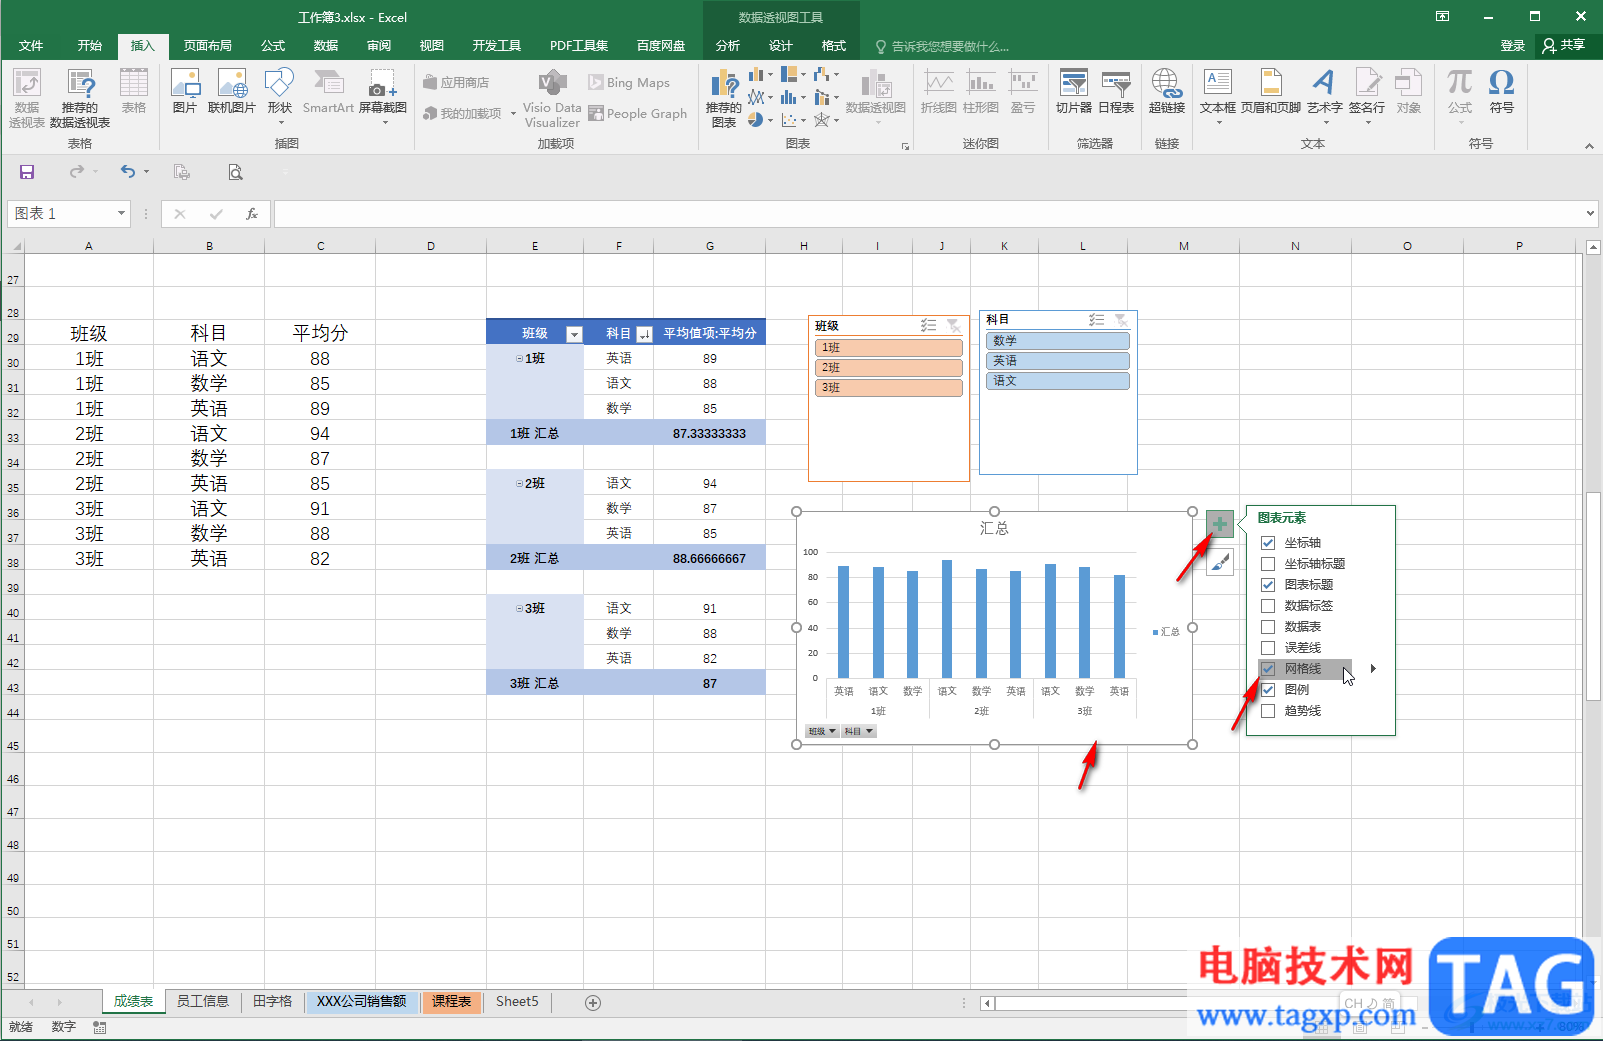Open chart styles brush button
The height and width of the screenshot is (1041, 1603).
pyautogui.click(x=1220, y=562)
